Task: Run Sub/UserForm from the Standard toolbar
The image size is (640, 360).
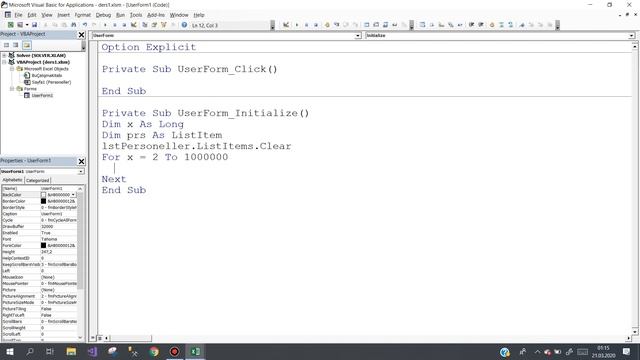Action: (105, 25)
